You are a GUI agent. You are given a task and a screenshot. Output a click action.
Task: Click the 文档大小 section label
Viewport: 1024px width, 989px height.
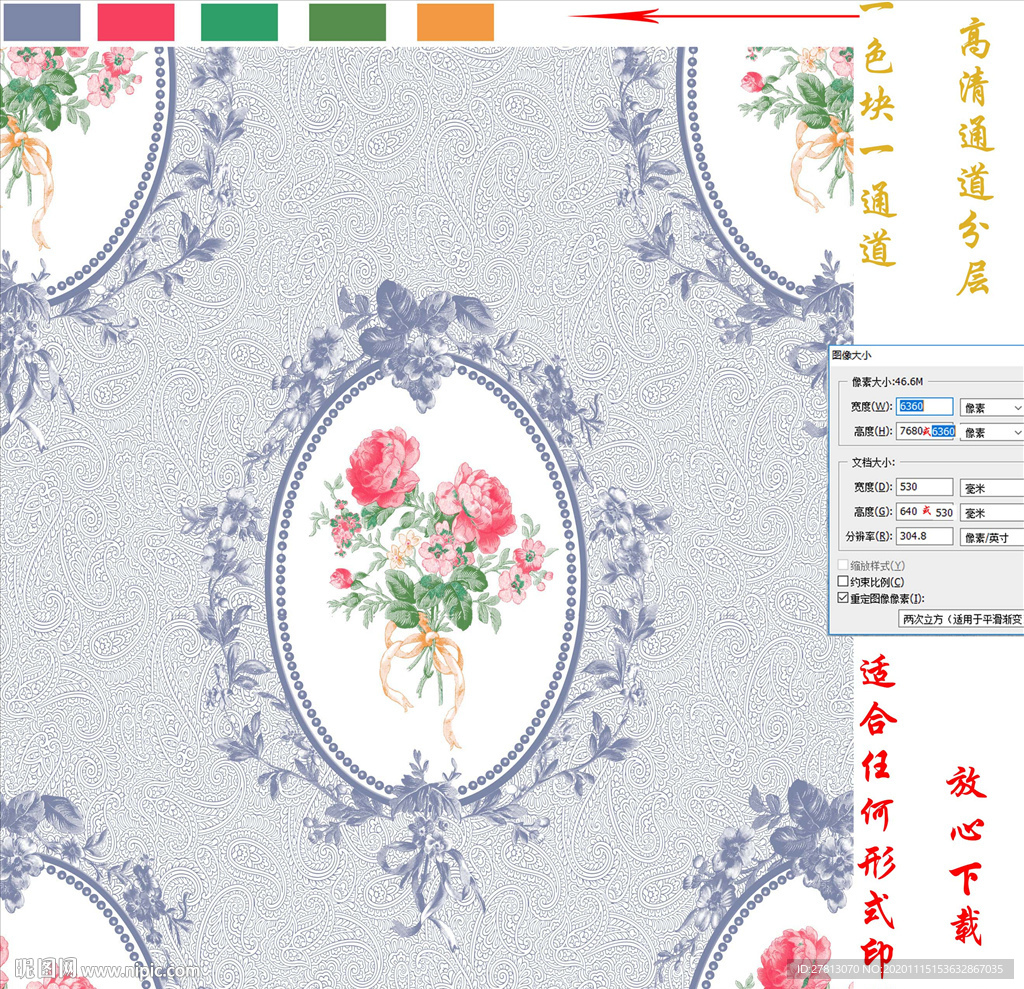pyautogui.click(x=873, y=462)
